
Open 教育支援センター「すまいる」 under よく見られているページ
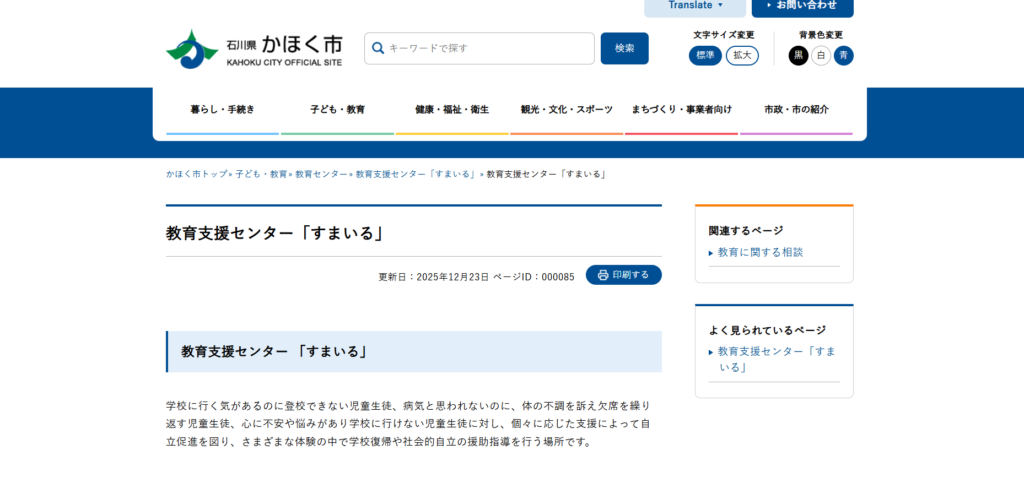point(776,359)
